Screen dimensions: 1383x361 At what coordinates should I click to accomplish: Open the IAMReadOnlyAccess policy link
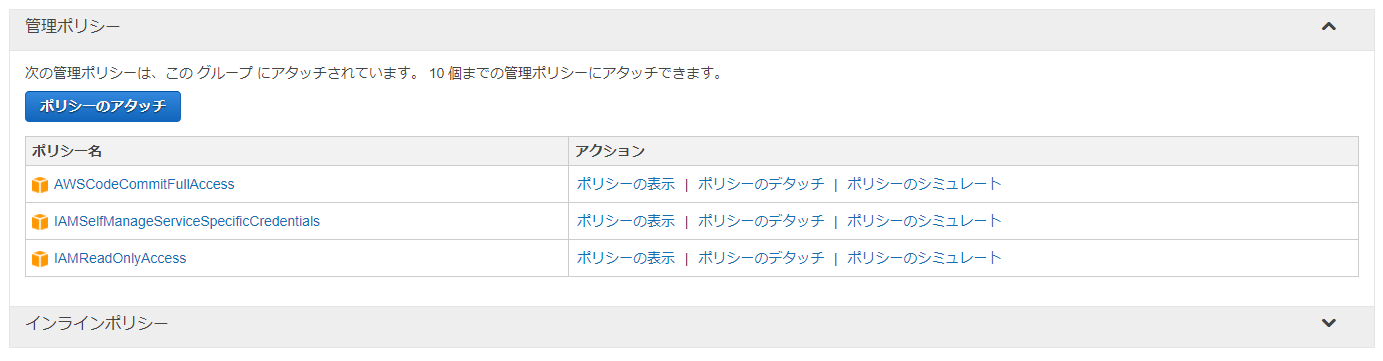coord(120,258)
